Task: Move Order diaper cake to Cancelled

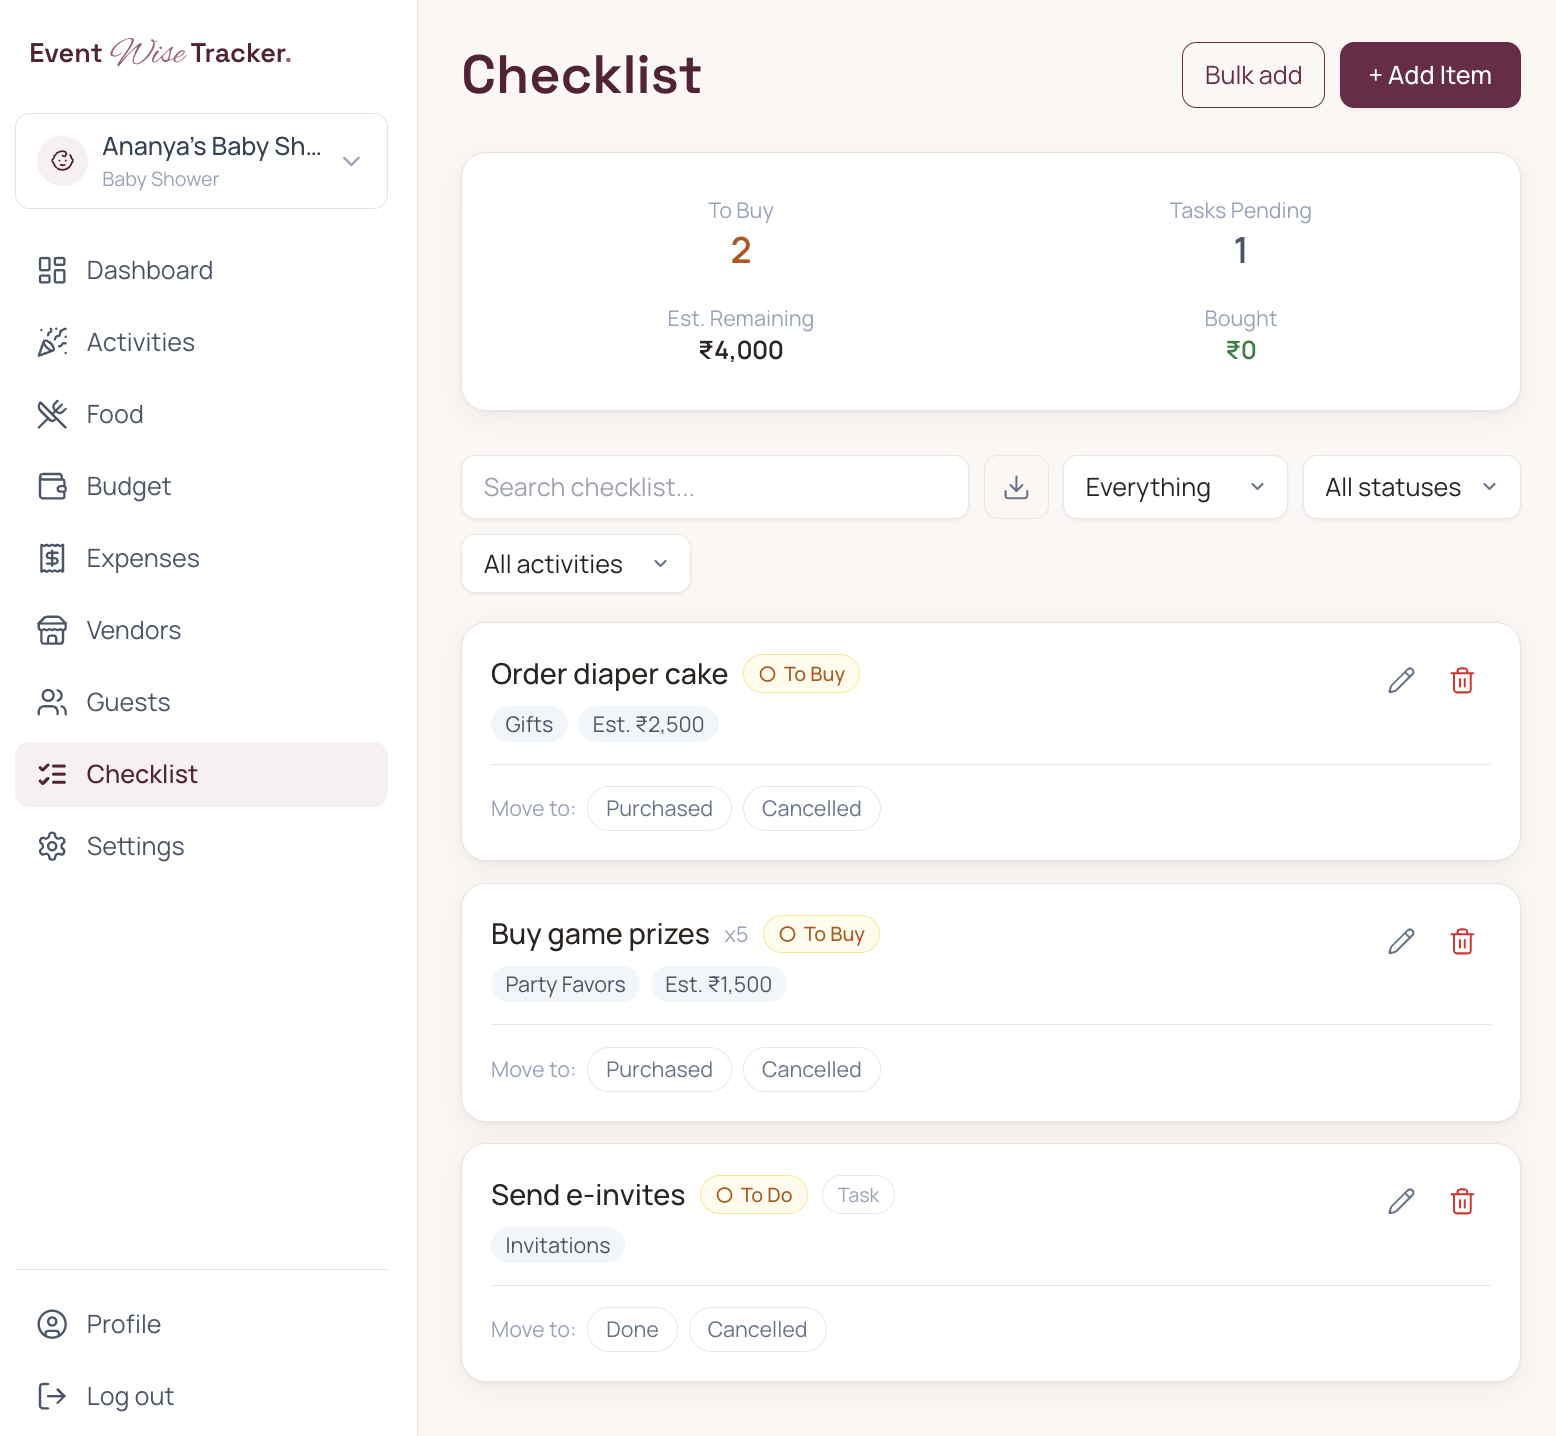Action: click(x=811, y=808)
